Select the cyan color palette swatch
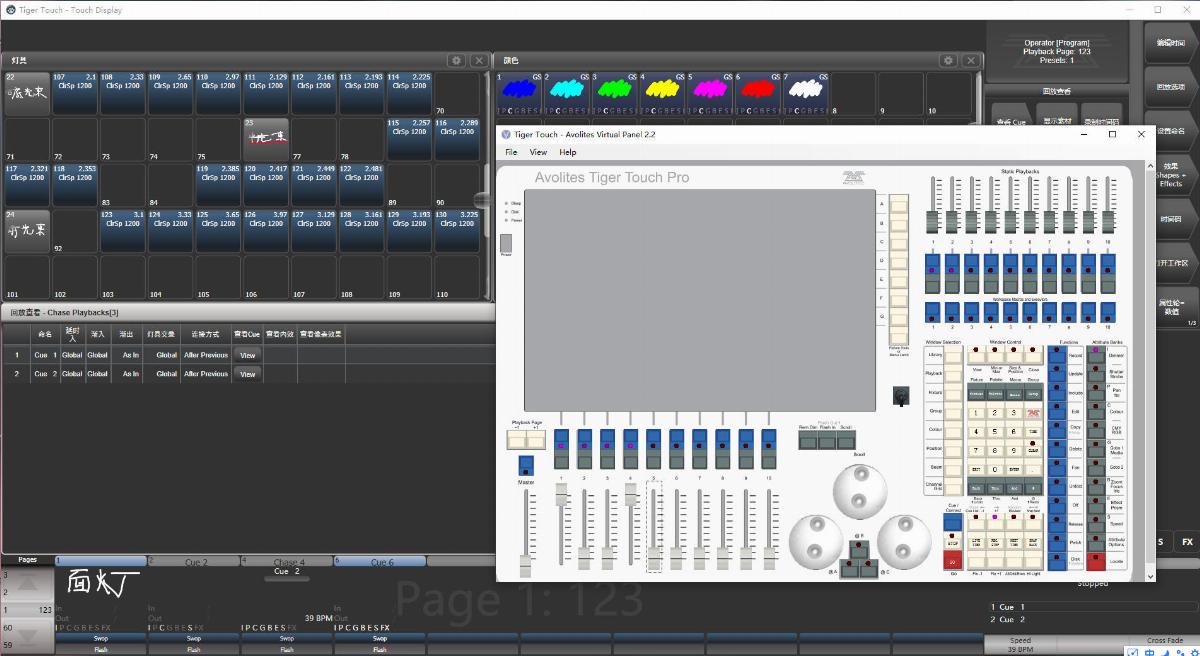The width and height of the screenshot is (1200, 656). pos(567,90)
